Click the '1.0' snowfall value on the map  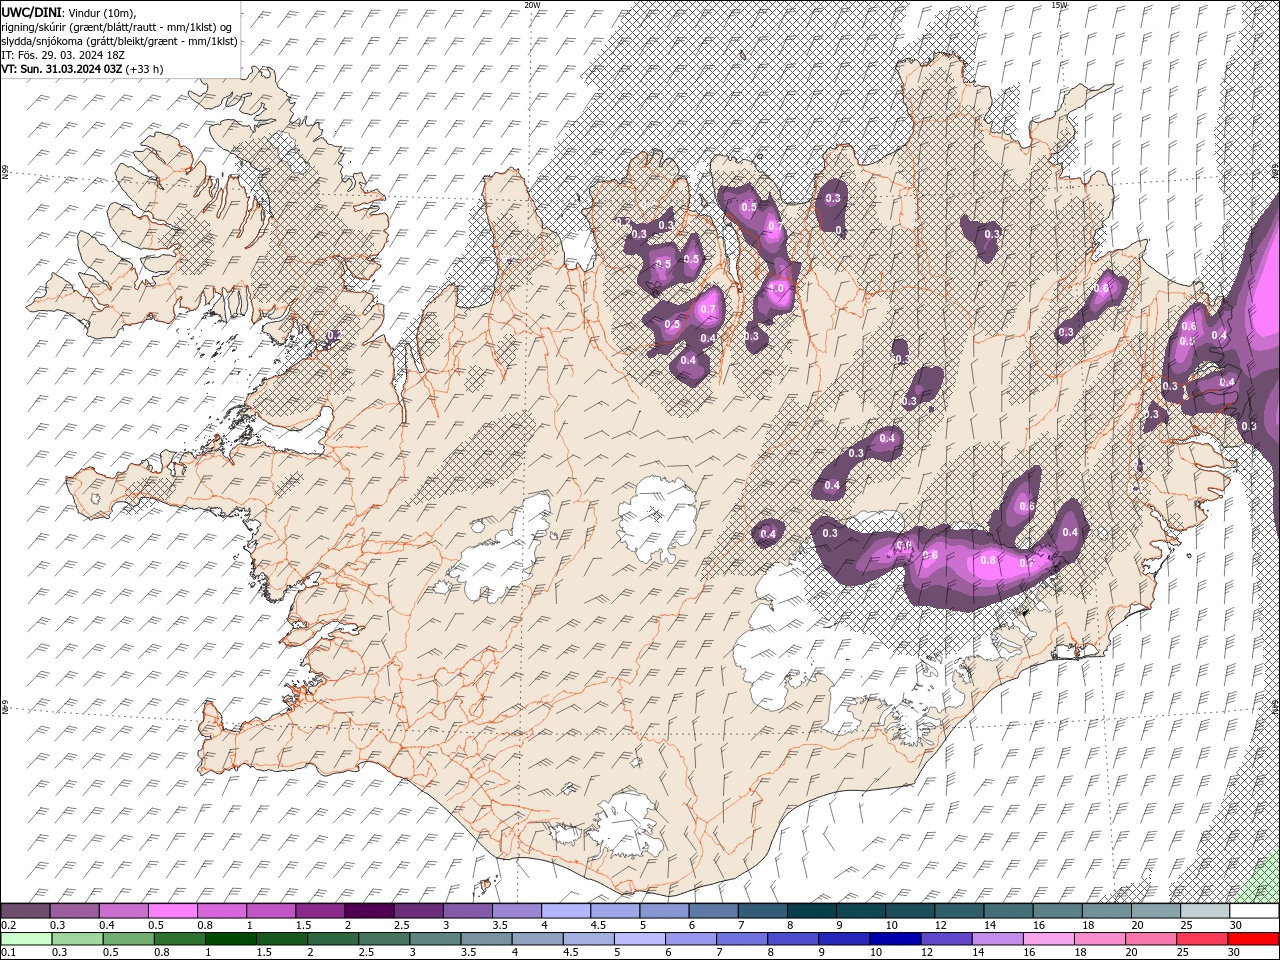[777, 288]
